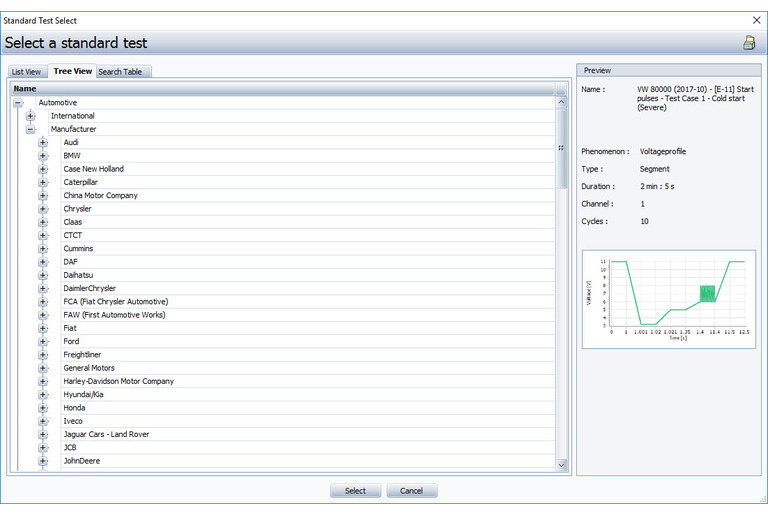
Task: Expand the General Motors node
Action: click(43, 368)
